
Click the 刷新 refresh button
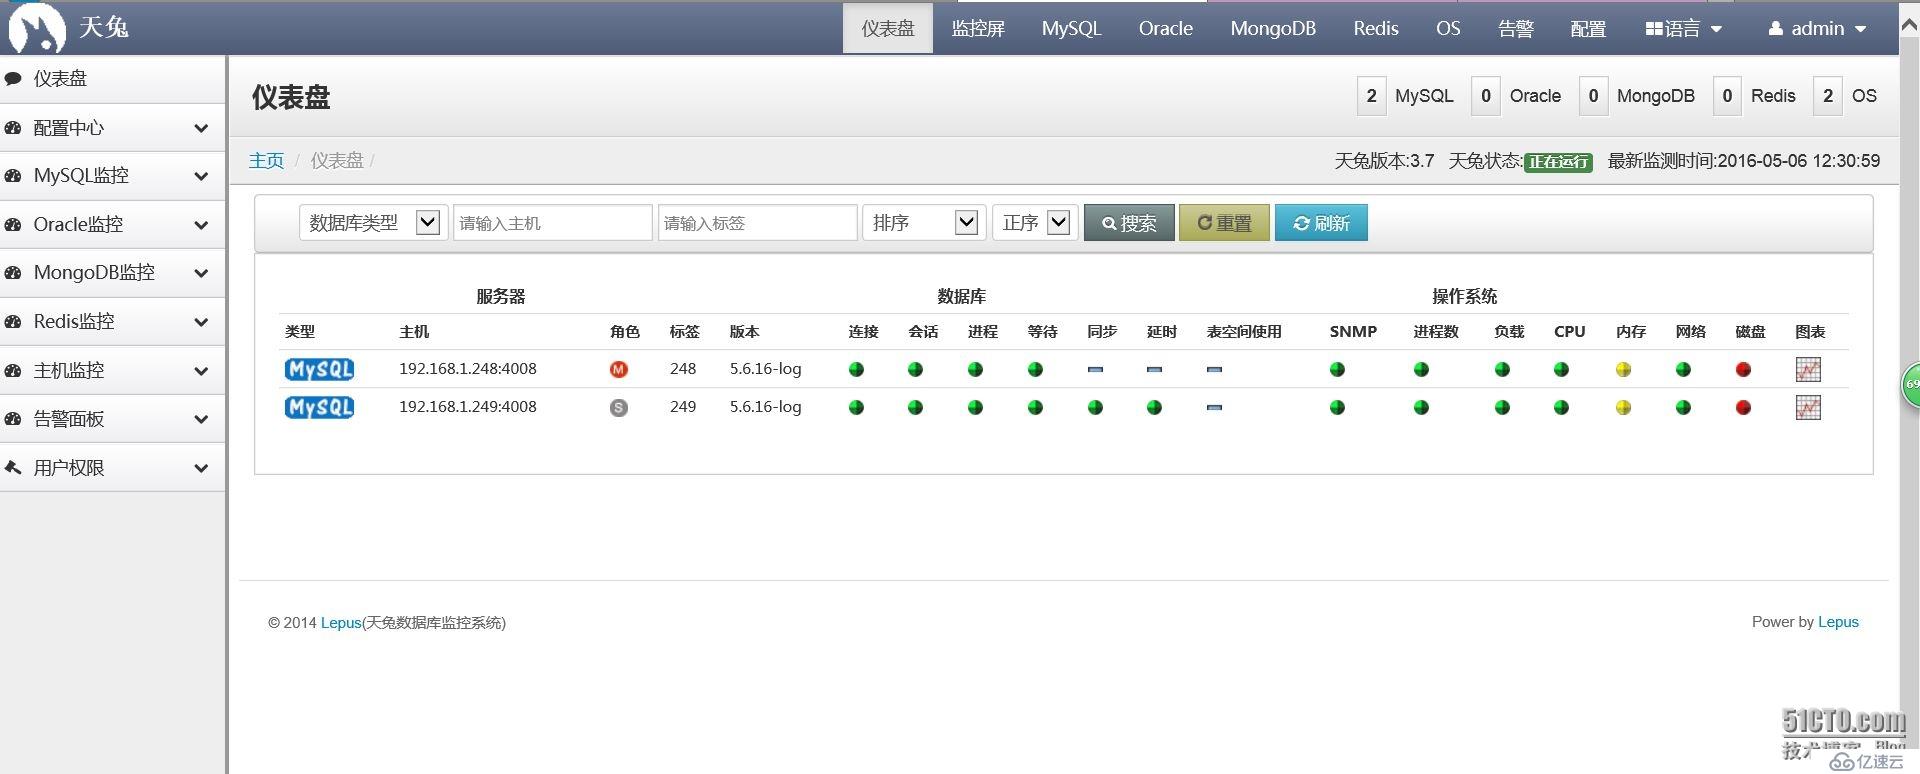[1321, 223]
